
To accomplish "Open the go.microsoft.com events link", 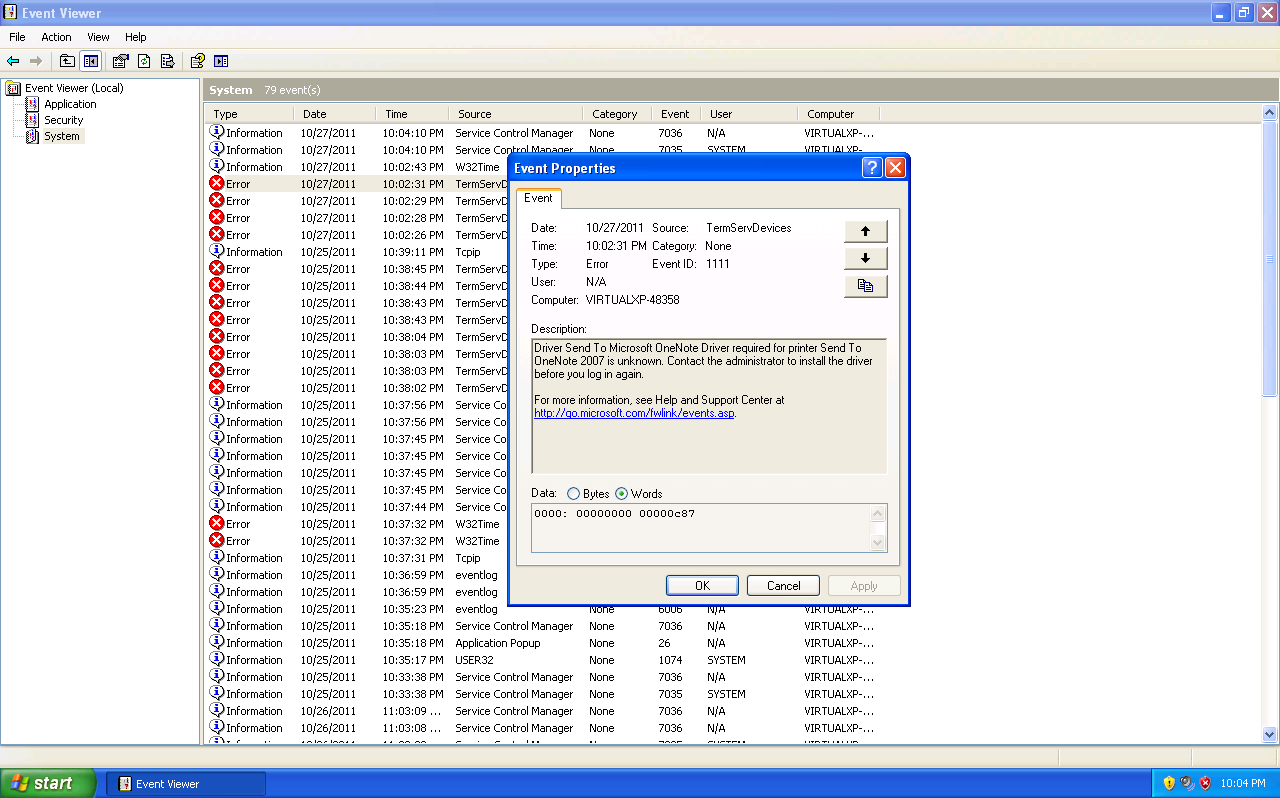I will [x=634, y=412].
